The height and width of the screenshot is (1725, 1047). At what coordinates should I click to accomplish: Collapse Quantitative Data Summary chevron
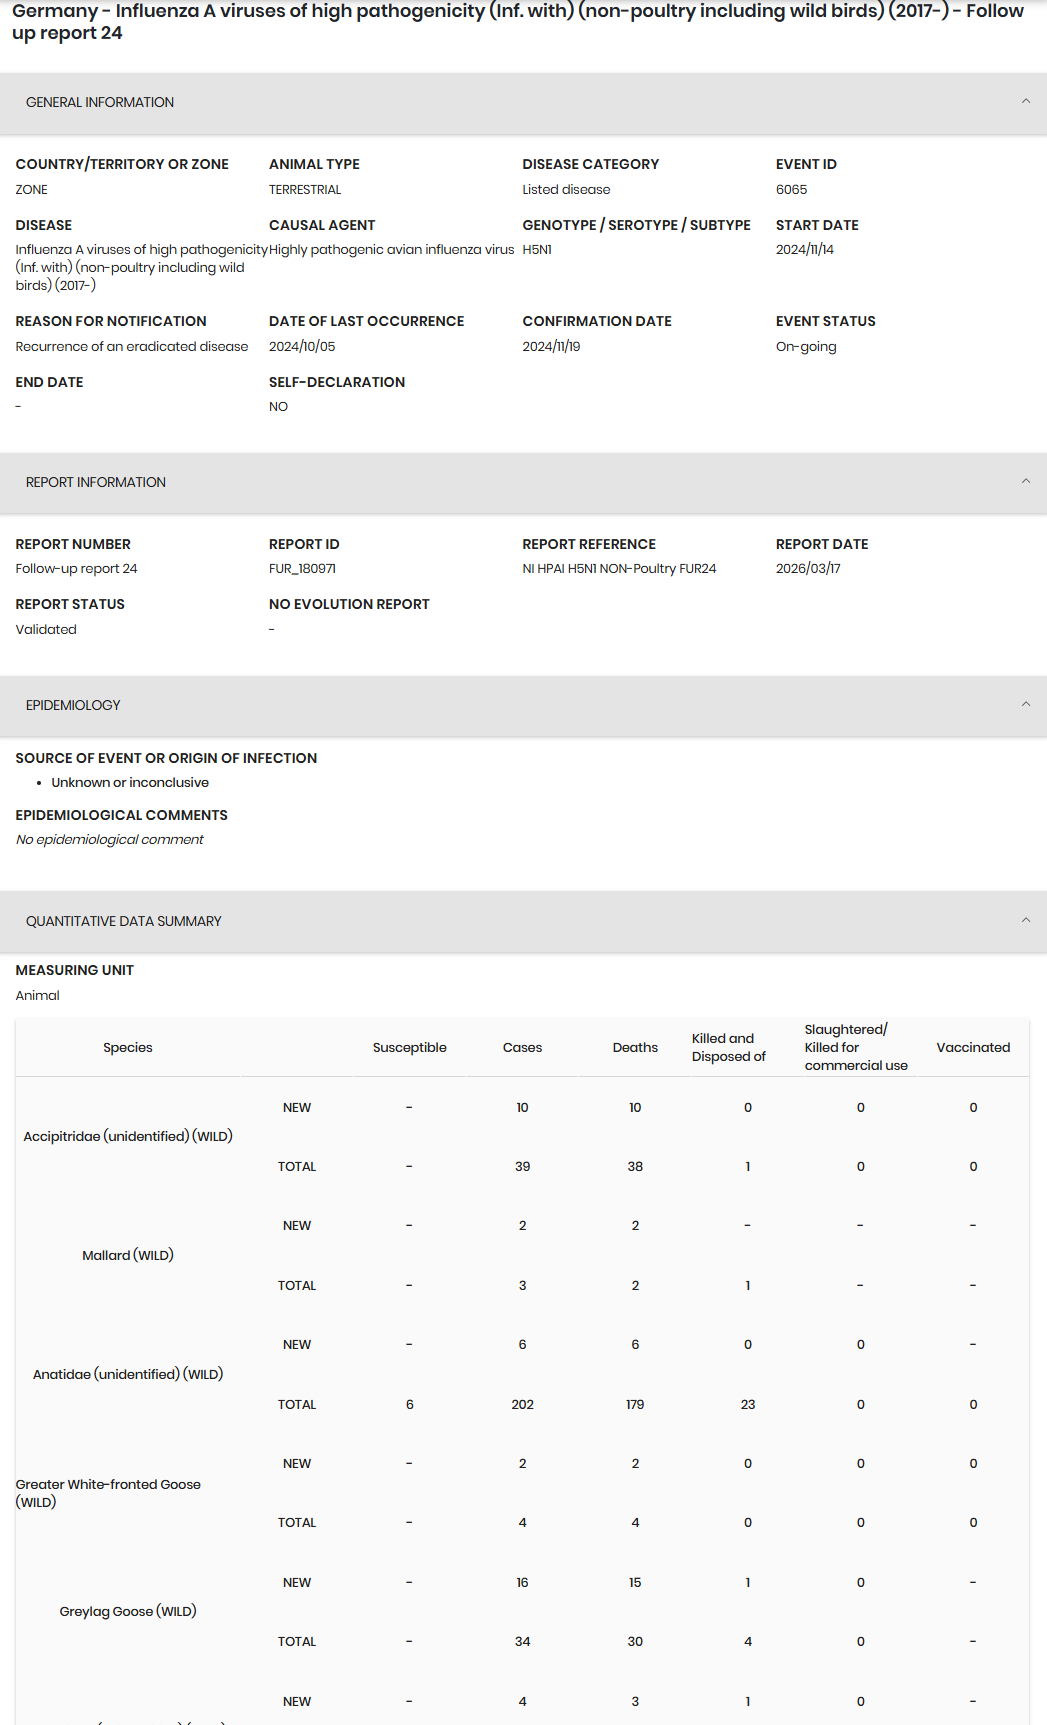pyautogui.click(x=1025, y=920)
